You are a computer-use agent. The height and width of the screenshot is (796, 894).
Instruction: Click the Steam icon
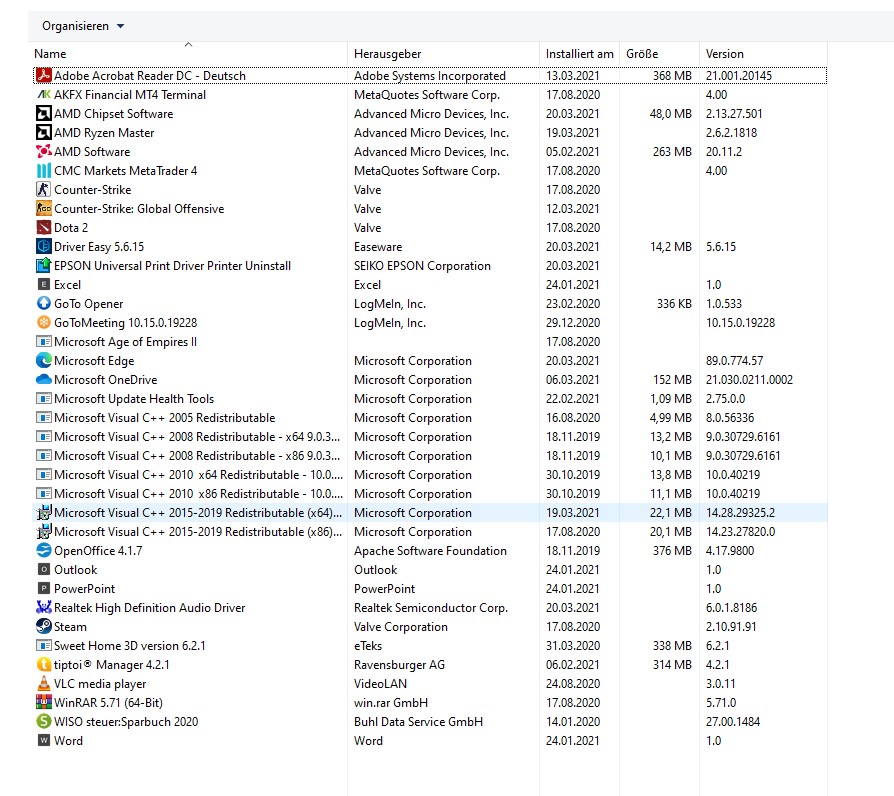tap(43, 627)
